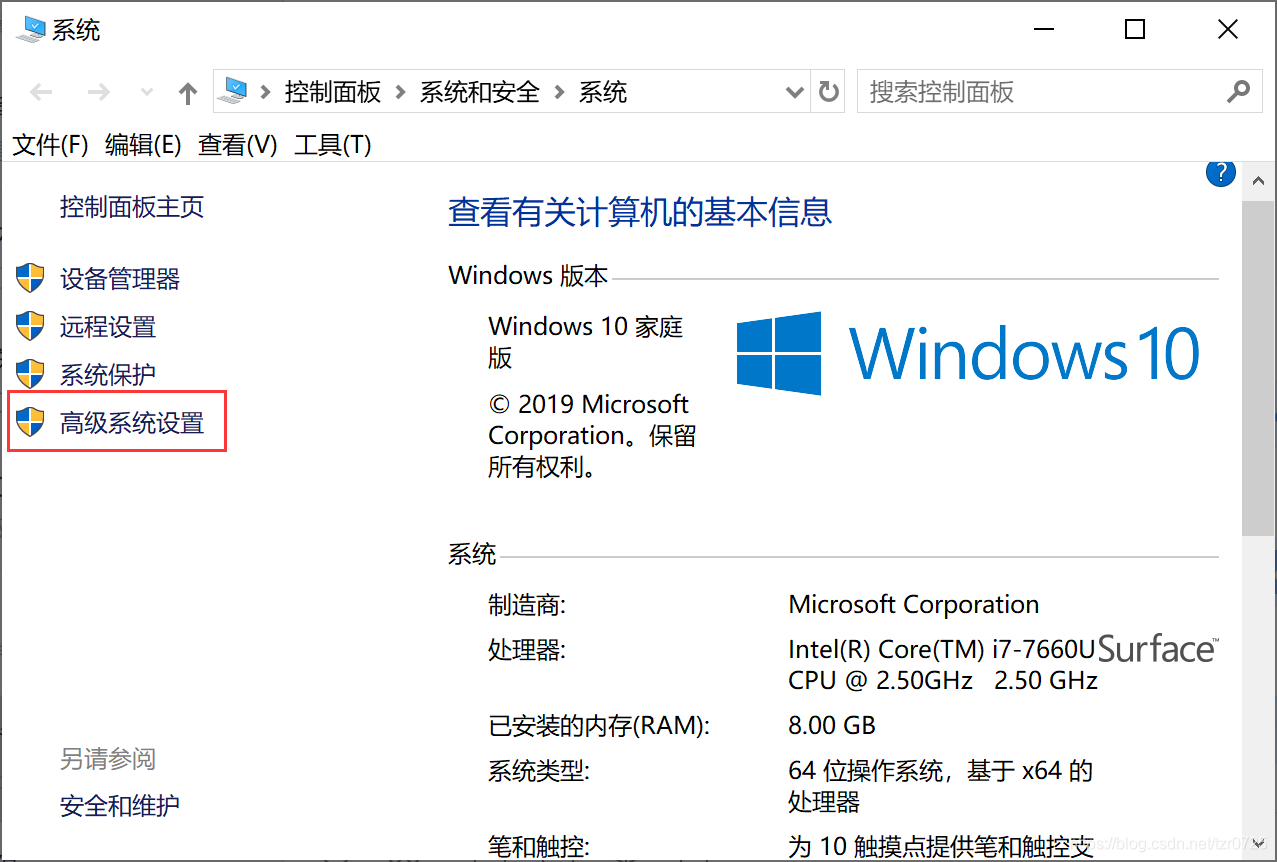Click shield icon beside 远程设置
1277x862 pixels.
pos(31,326)
